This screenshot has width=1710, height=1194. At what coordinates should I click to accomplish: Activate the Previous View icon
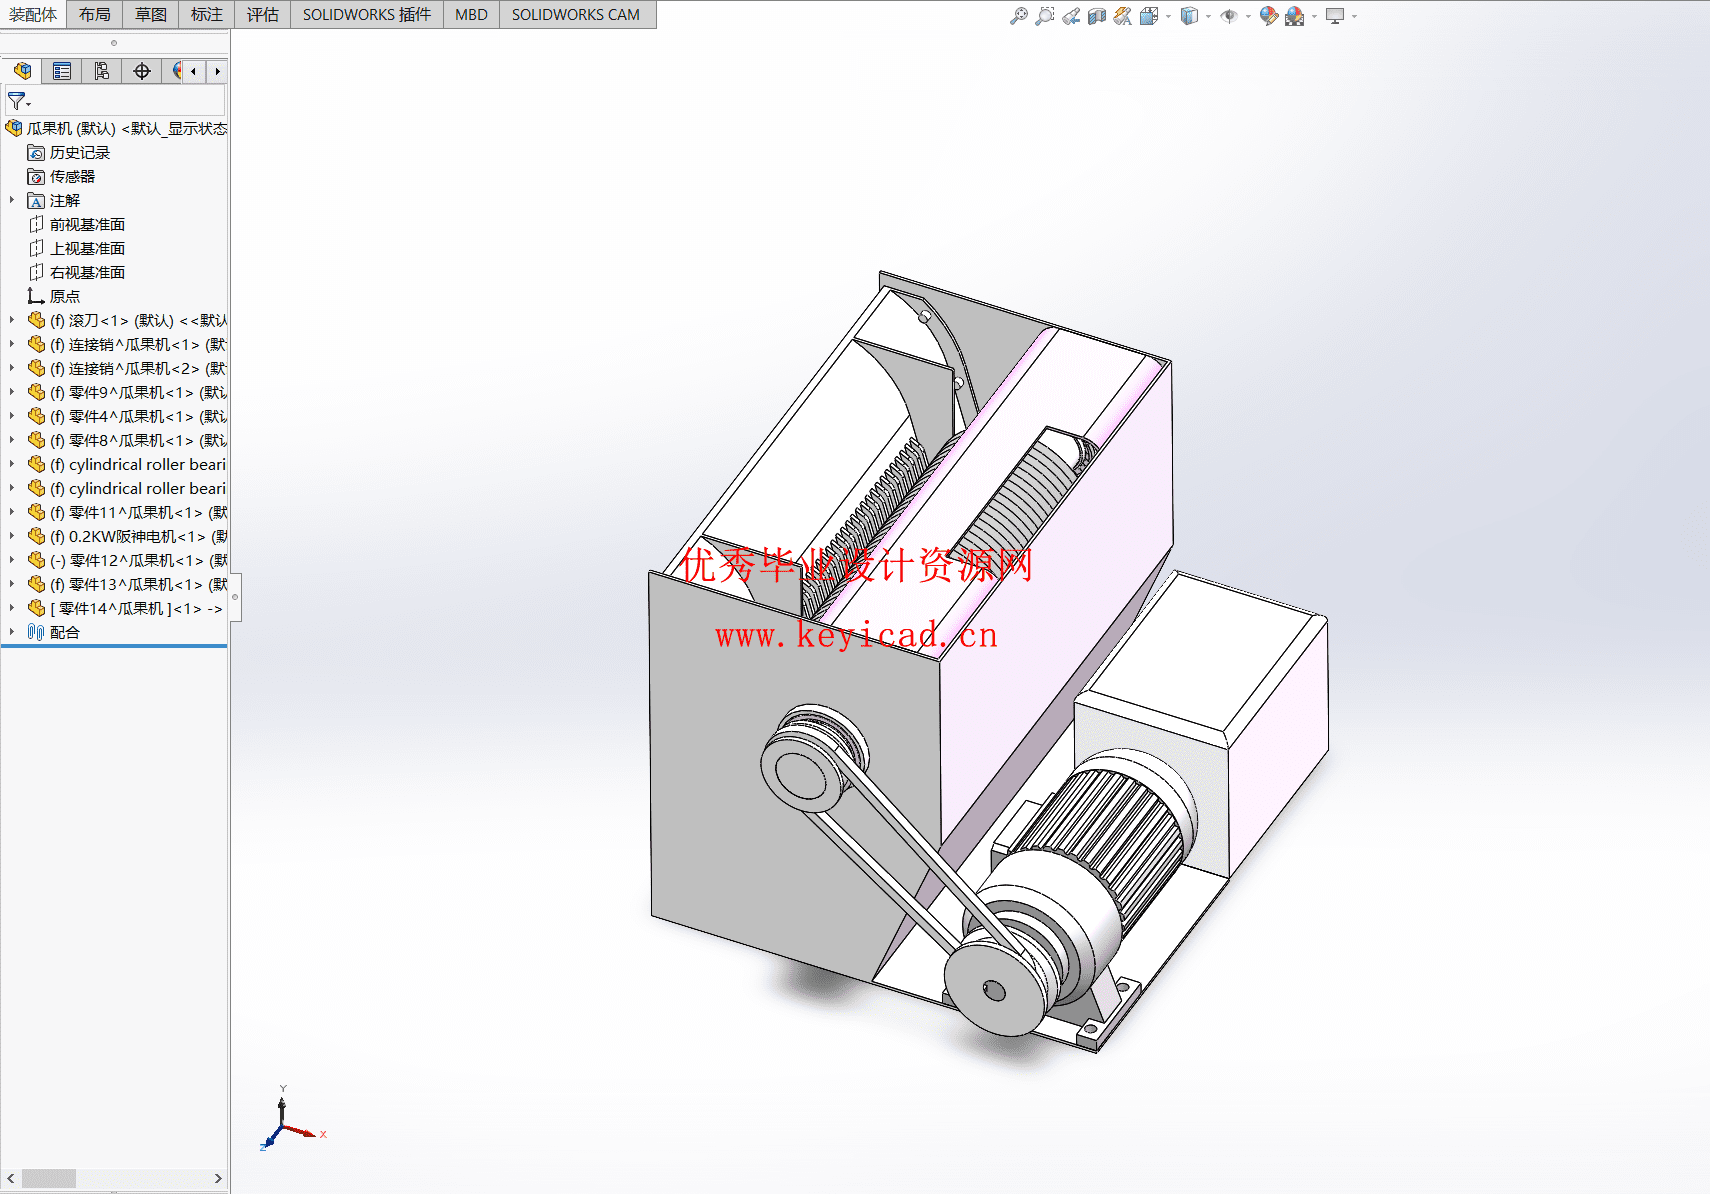tap(1071, 16)
